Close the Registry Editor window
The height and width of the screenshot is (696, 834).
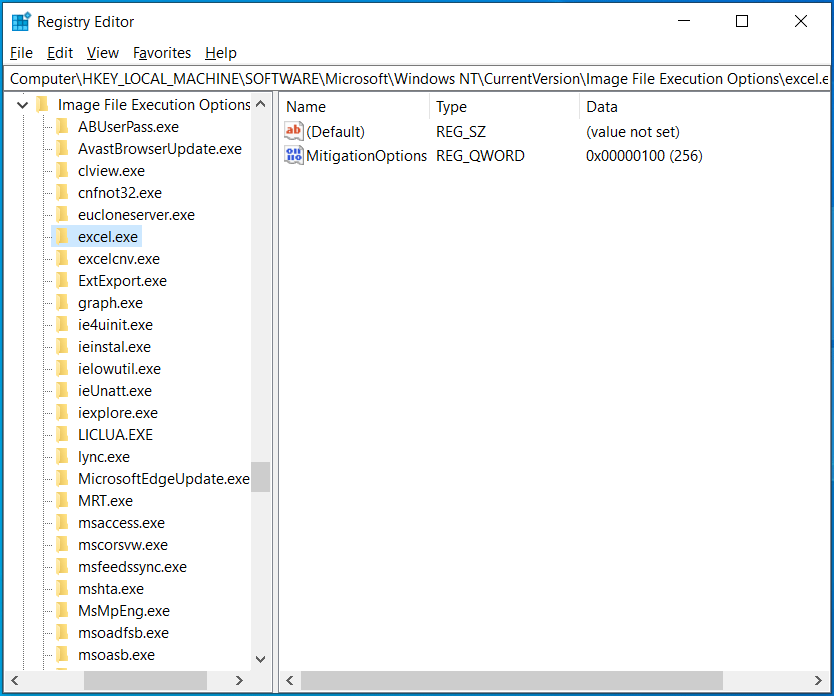(x=800, y=21)
